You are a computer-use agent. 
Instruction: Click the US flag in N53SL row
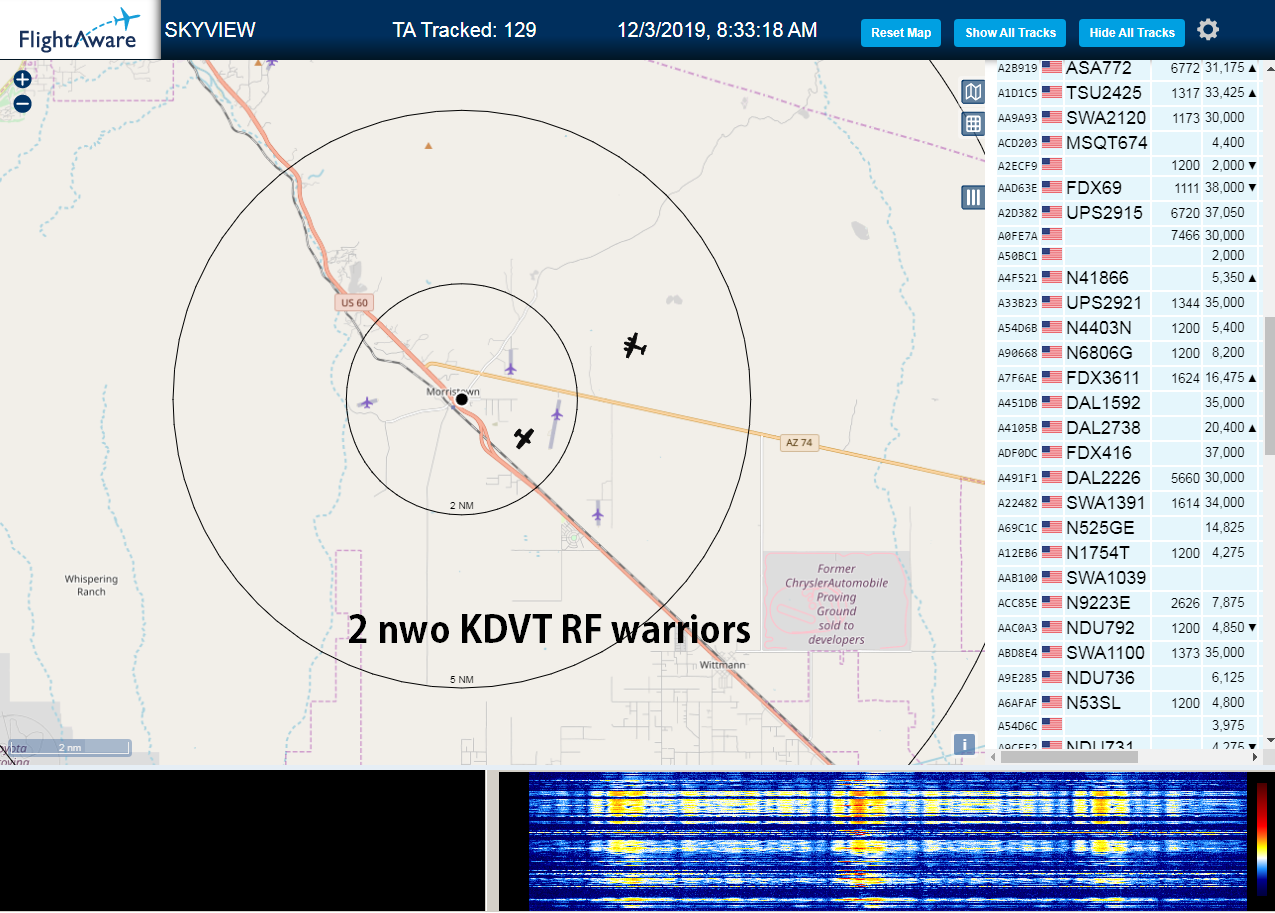(1051, 702)
